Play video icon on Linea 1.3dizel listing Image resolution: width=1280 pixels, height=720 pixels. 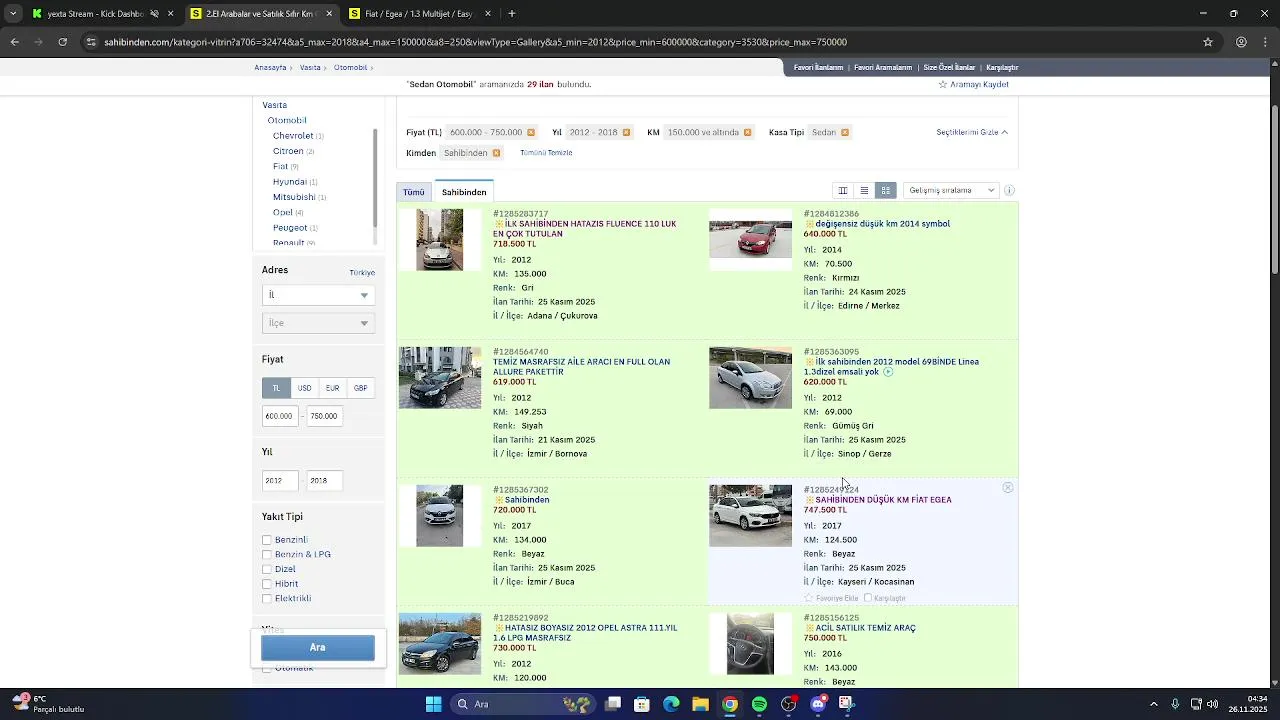tap(888, 372)
